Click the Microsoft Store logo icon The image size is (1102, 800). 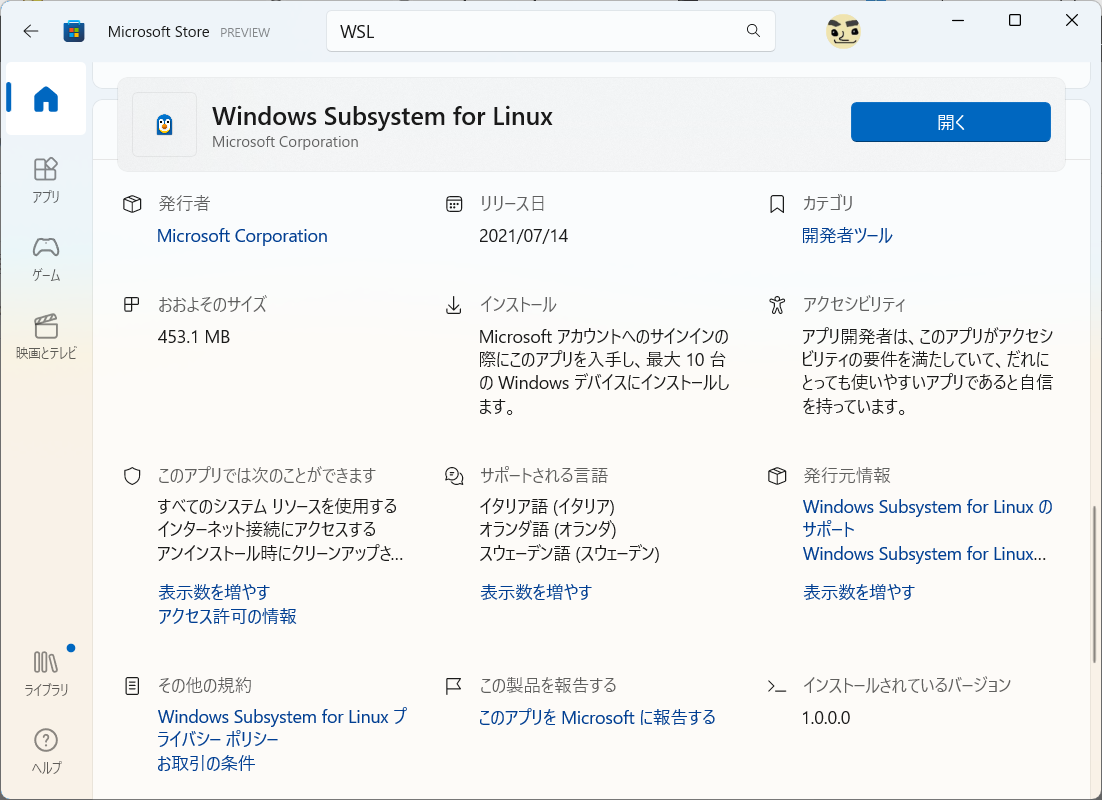tap(74, 32)
